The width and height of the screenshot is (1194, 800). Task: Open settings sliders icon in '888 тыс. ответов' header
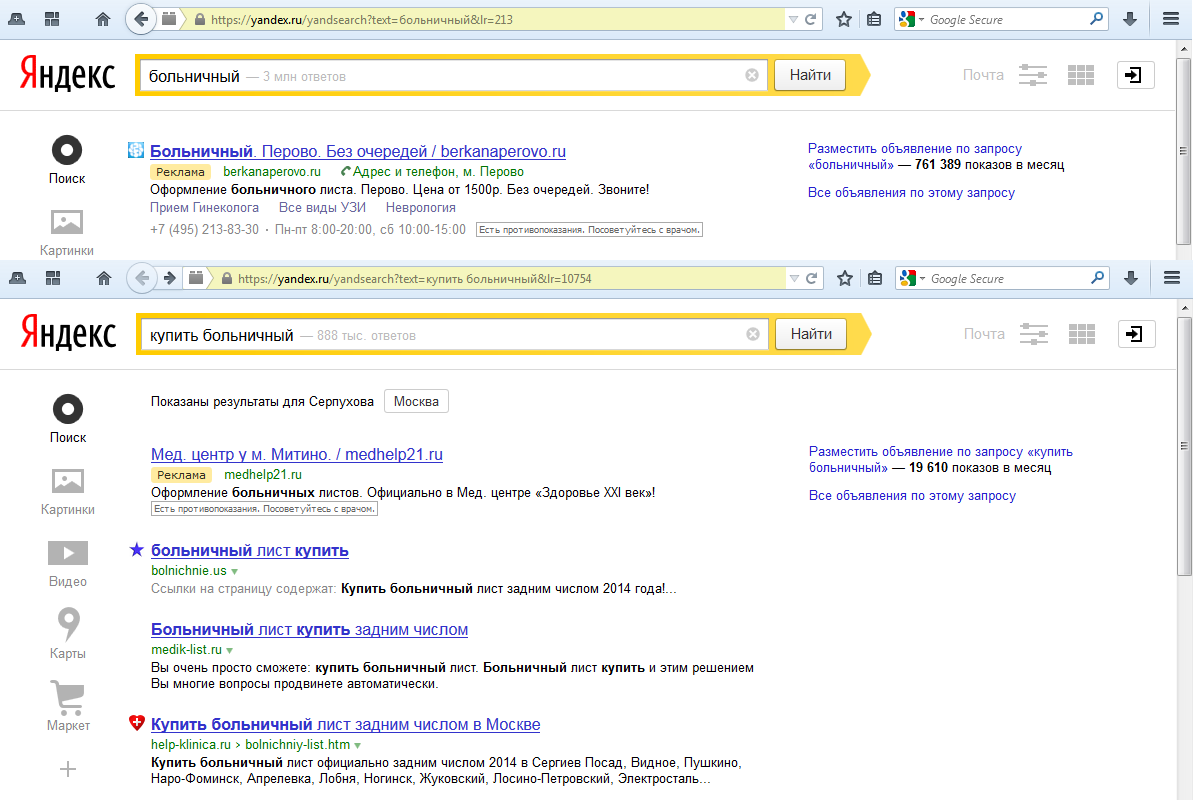(x=1033, y=333)
